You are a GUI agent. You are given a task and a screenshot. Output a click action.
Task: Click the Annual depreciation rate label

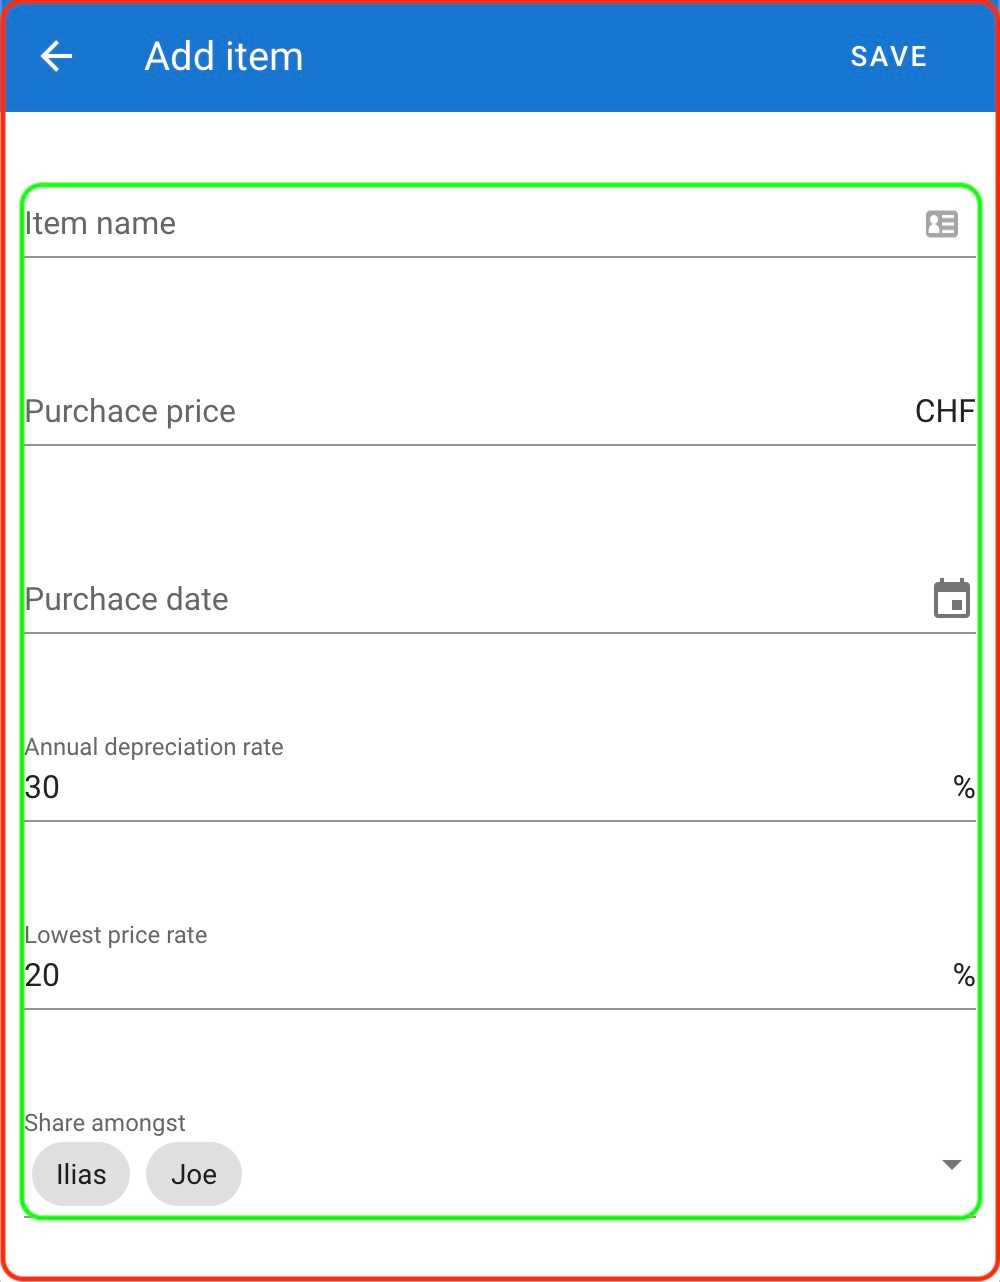[x=154, y=747]
